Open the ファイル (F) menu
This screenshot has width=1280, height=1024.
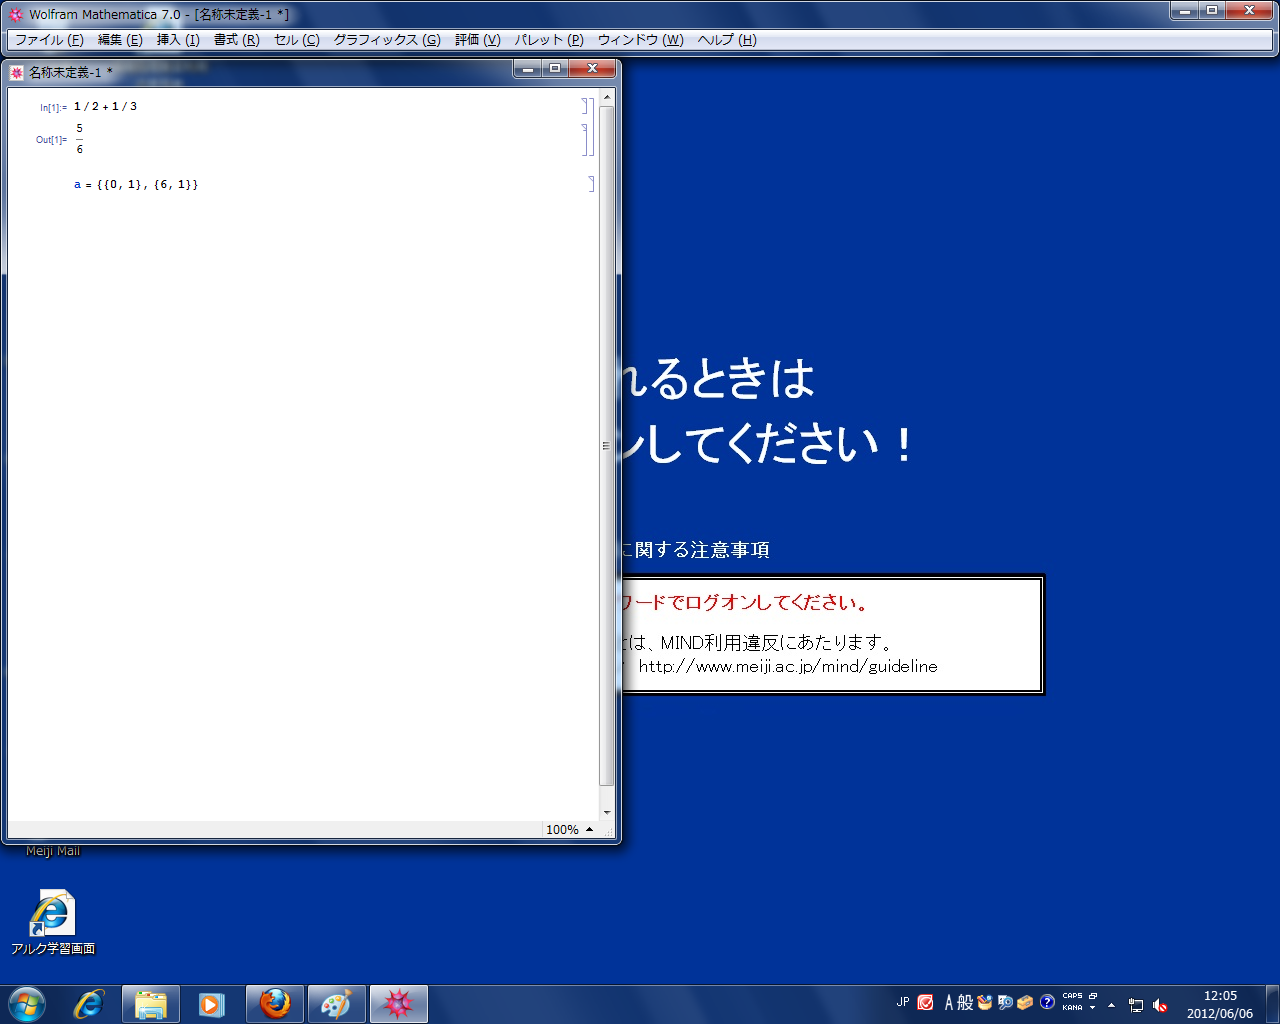coord(49,40)
